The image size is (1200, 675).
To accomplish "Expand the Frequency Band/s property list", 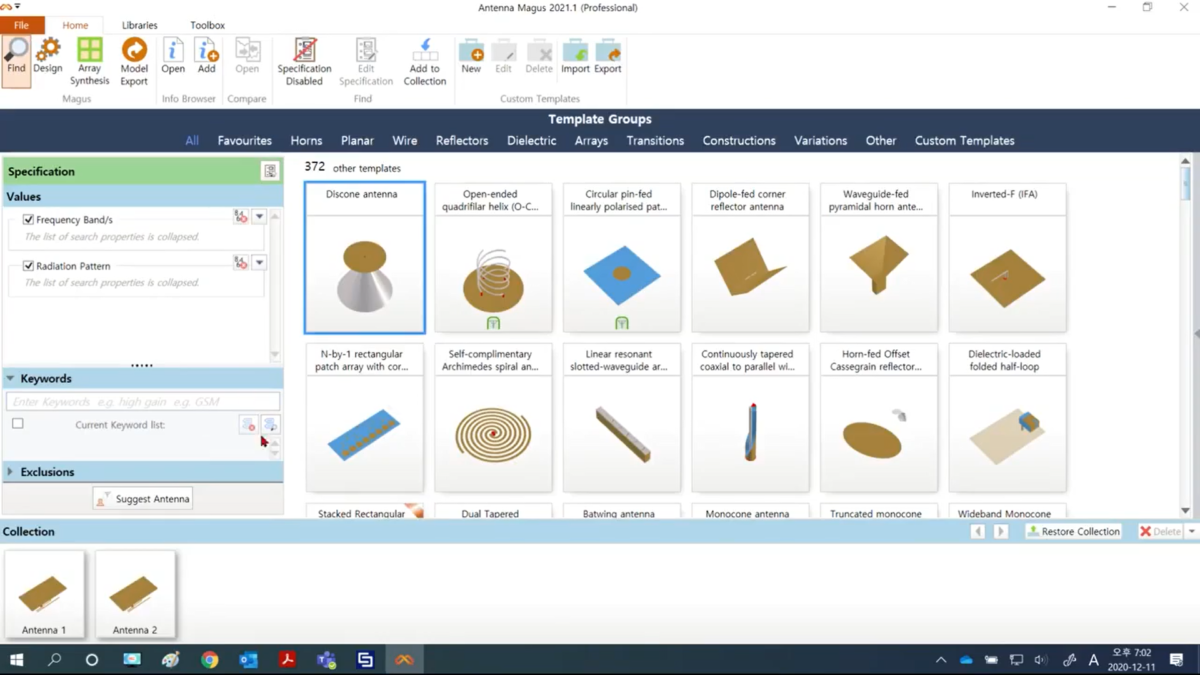I will 259,217.
